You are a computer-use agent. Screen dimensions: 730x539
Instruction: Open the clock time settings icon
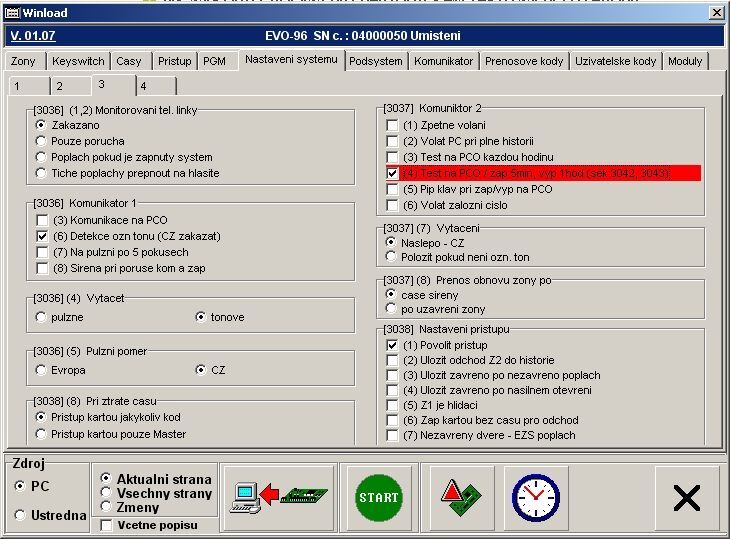(x=535, y=497)
